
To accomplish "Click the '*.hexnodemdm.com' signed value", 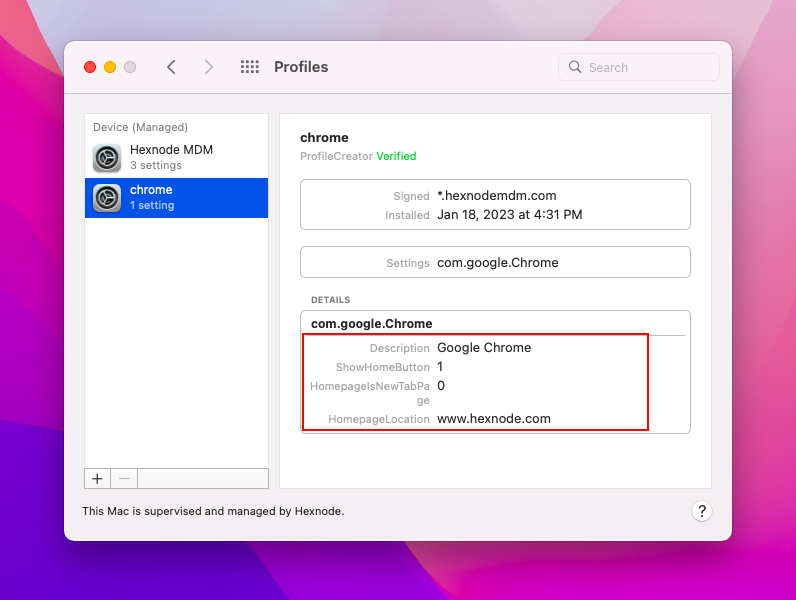I will click(496, 195).
